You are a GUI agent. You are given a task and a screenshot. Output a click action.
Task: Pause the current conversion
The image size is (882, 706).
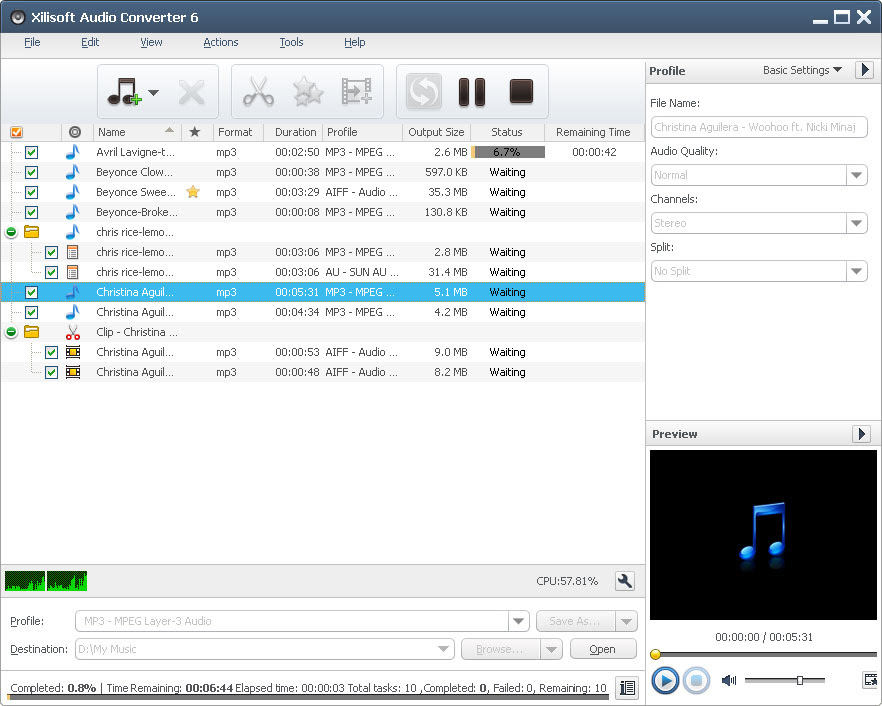coord(471,91)
